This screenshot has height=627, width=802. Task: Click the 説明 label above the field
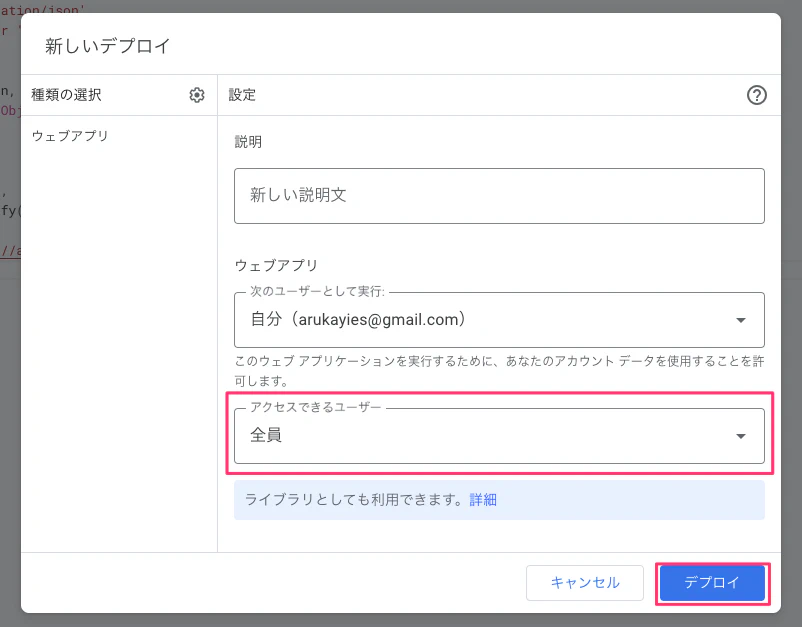(248, 142)
